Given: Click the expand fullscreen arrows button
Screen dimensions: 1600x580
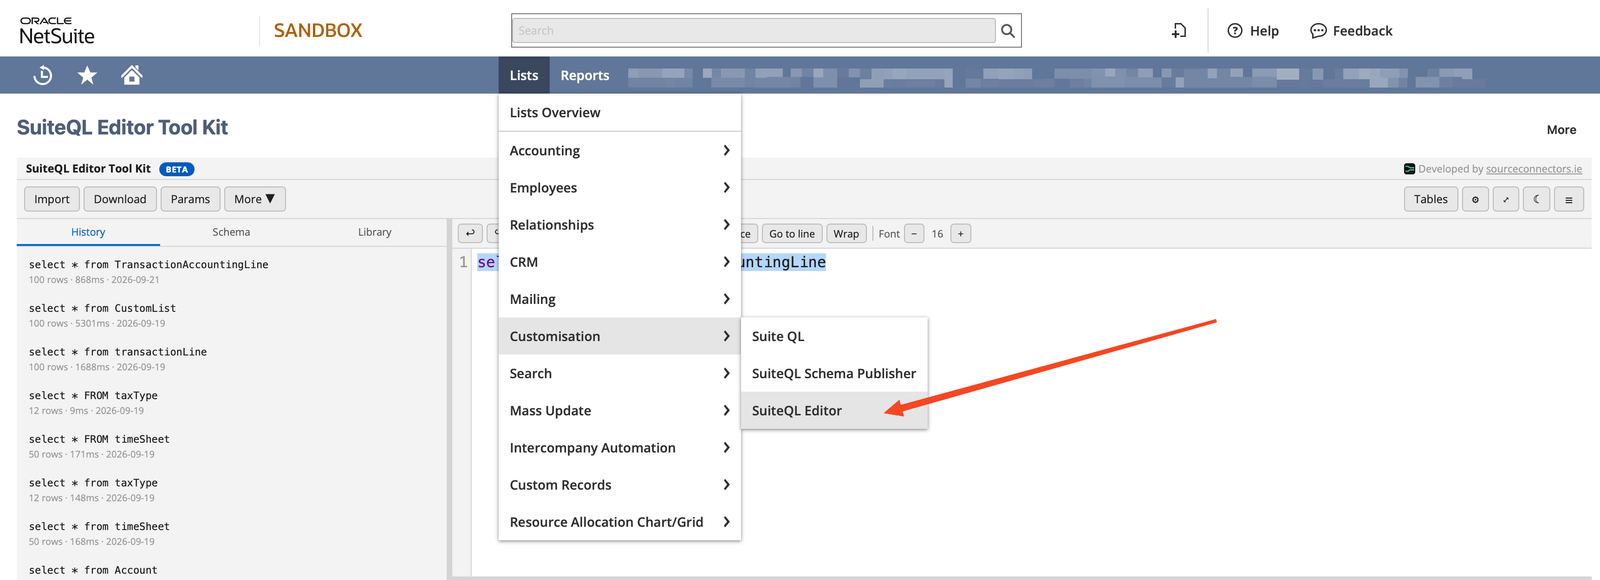Looking at the screenshot, I should pos(1506,199).
